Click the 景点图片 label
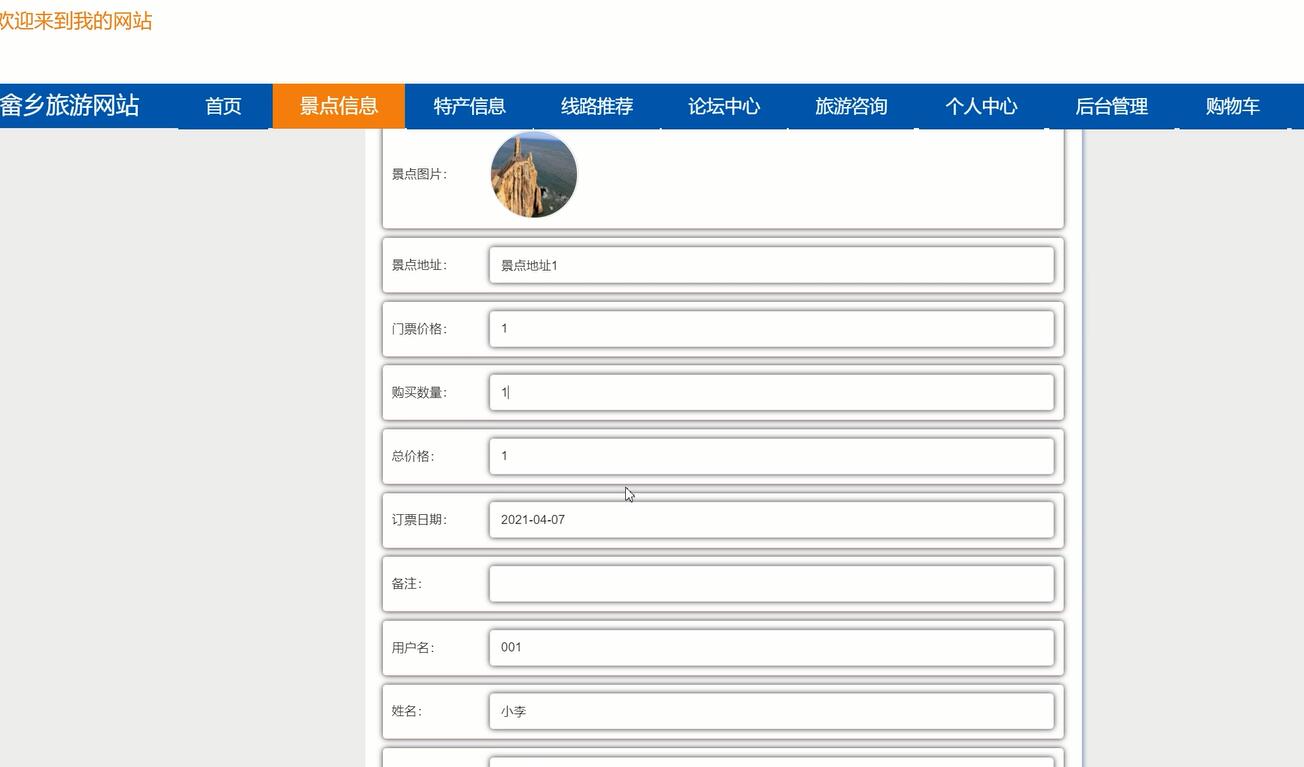The width and height of the screenshot is (1304, 767). (x=419, y=174)
